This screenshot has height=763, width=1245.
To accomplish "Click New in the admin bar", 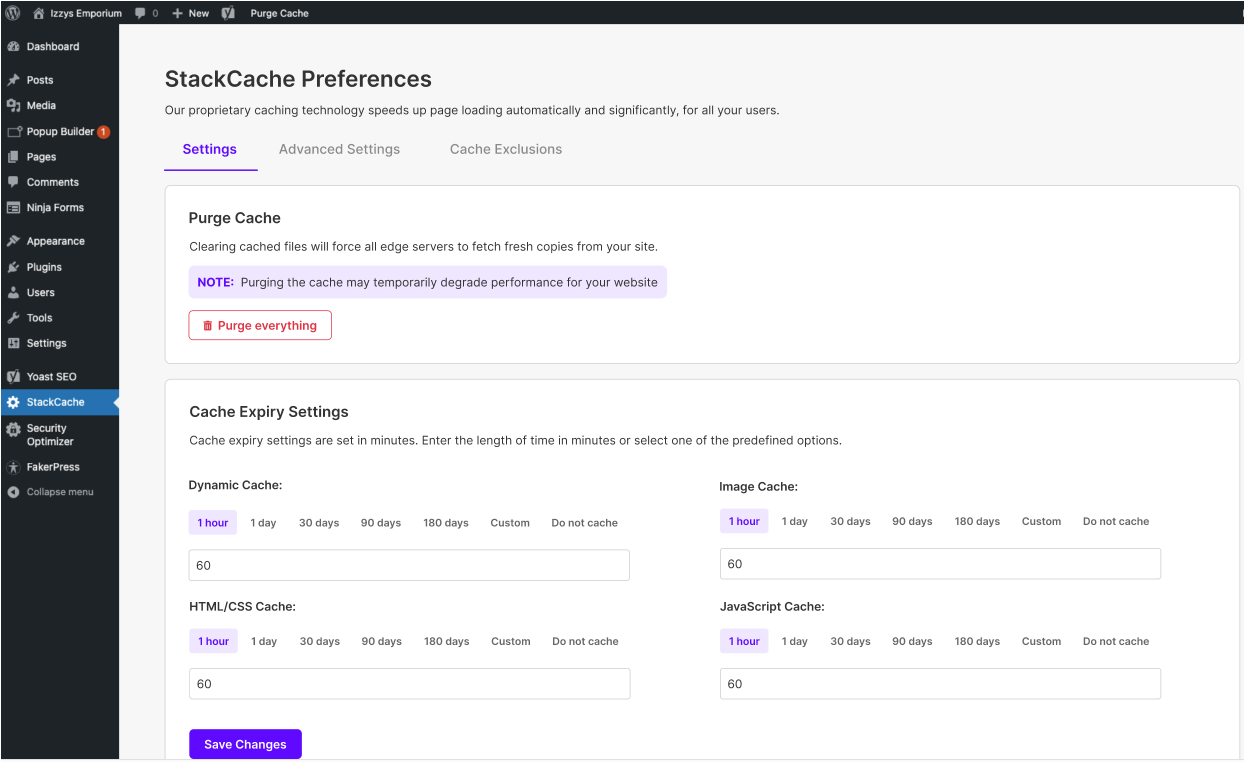I will pyautogui.click(x=199, y=13).
